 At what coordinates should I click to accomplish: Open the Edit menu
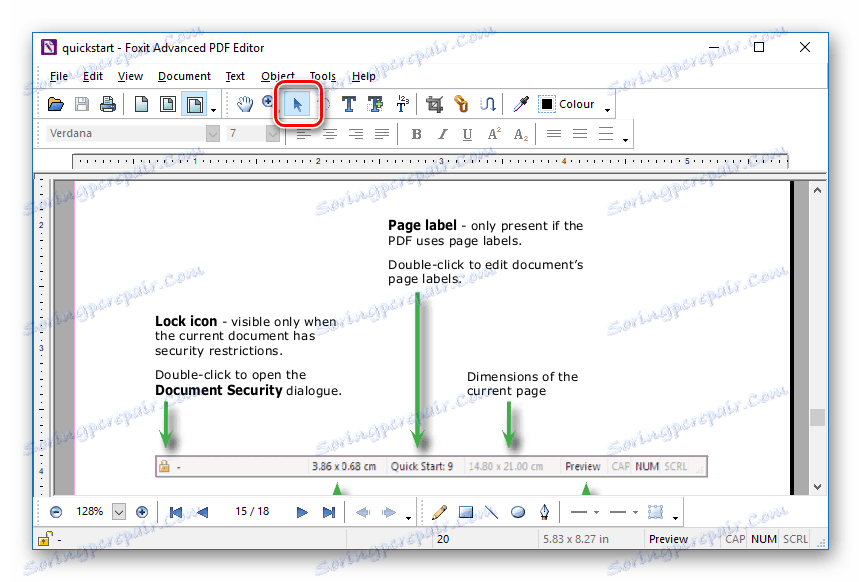click(x=93, y=76)
